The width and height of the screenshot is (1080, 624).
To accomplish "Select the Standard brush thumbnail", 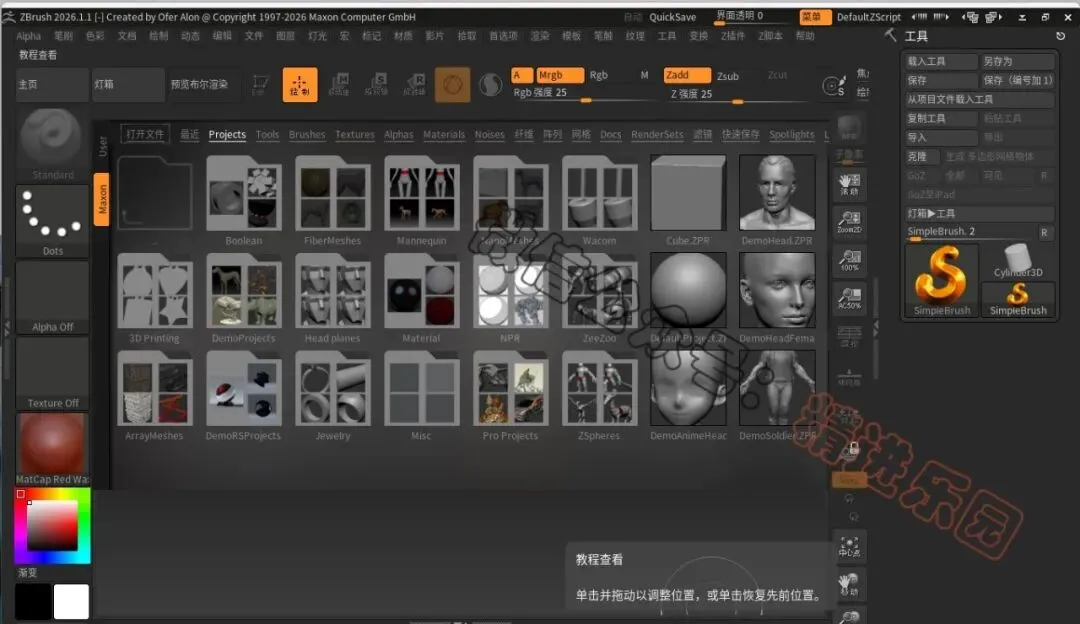I will coord(52,143).
